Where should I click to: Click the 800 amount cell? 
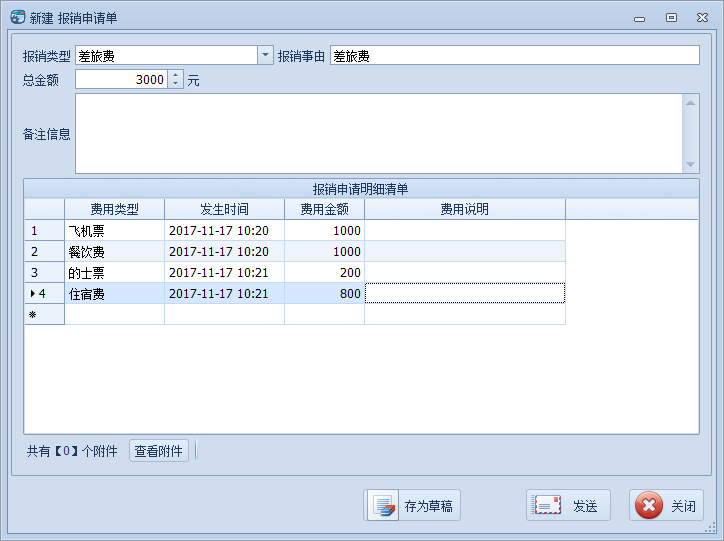click(x=325, y=294)
